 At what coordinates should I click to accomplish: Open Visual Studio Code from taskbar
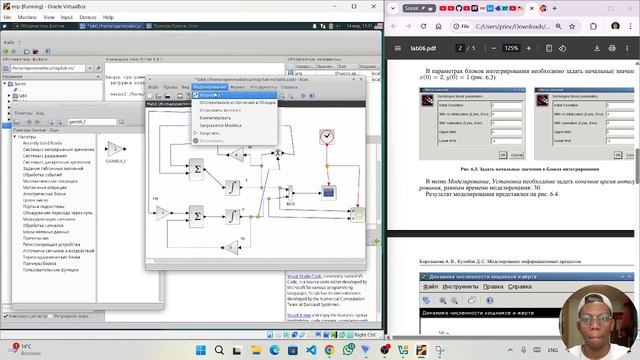[x=311, y=350]
